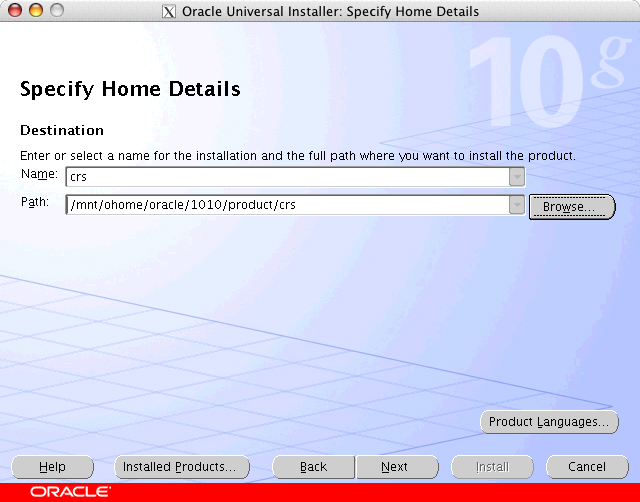This screenshot has height=502, width=640.
Task: Open the Name dropdown arrow
Action: (516, 177)
